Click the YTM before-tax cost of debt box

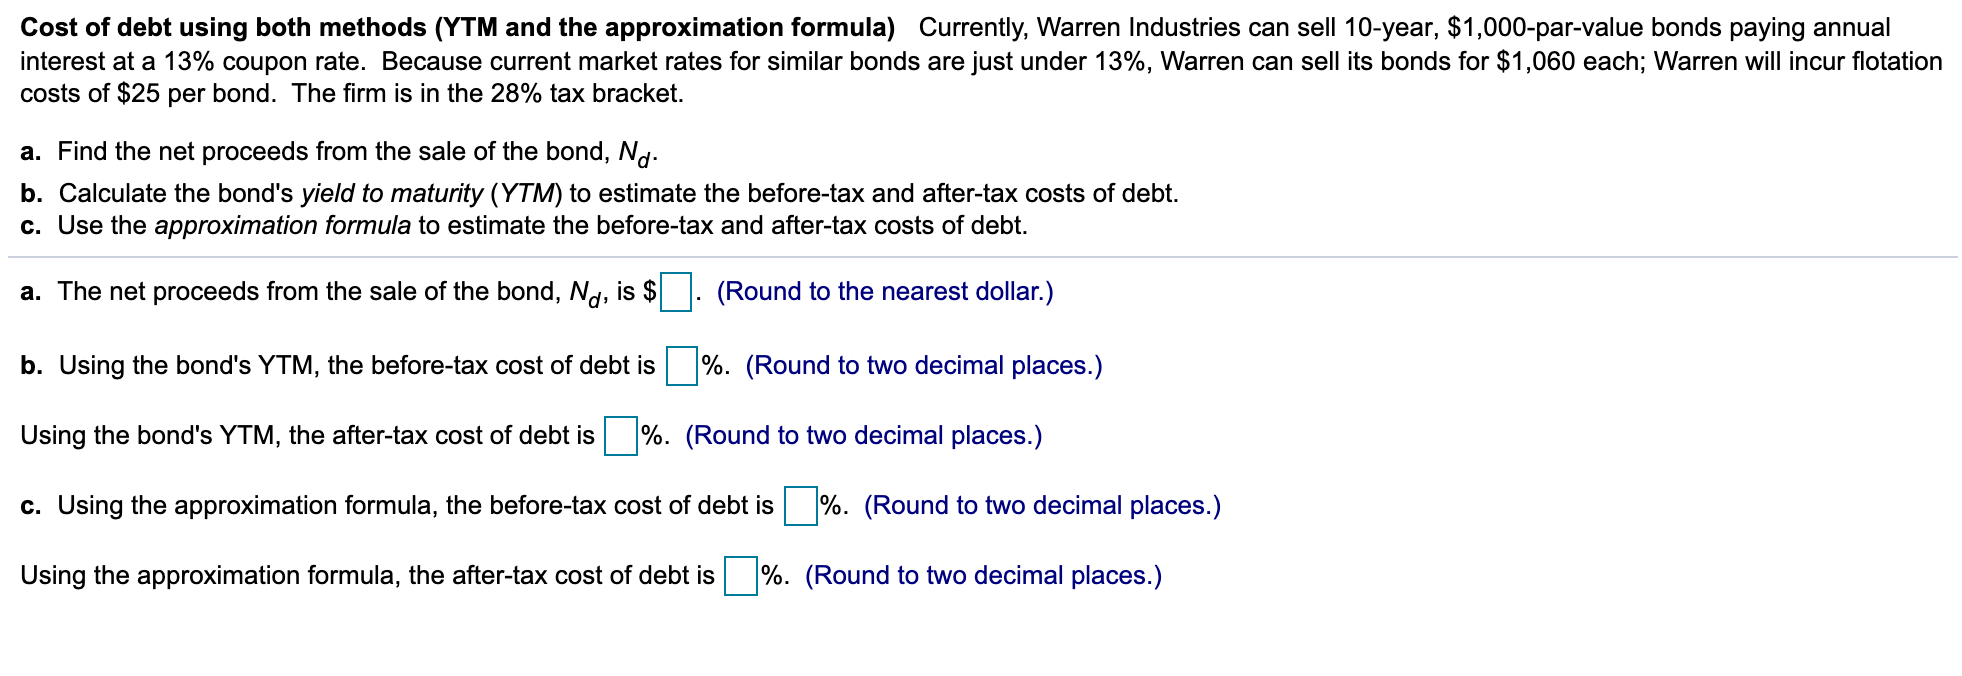pyautogui.click(x=680, y=365)
